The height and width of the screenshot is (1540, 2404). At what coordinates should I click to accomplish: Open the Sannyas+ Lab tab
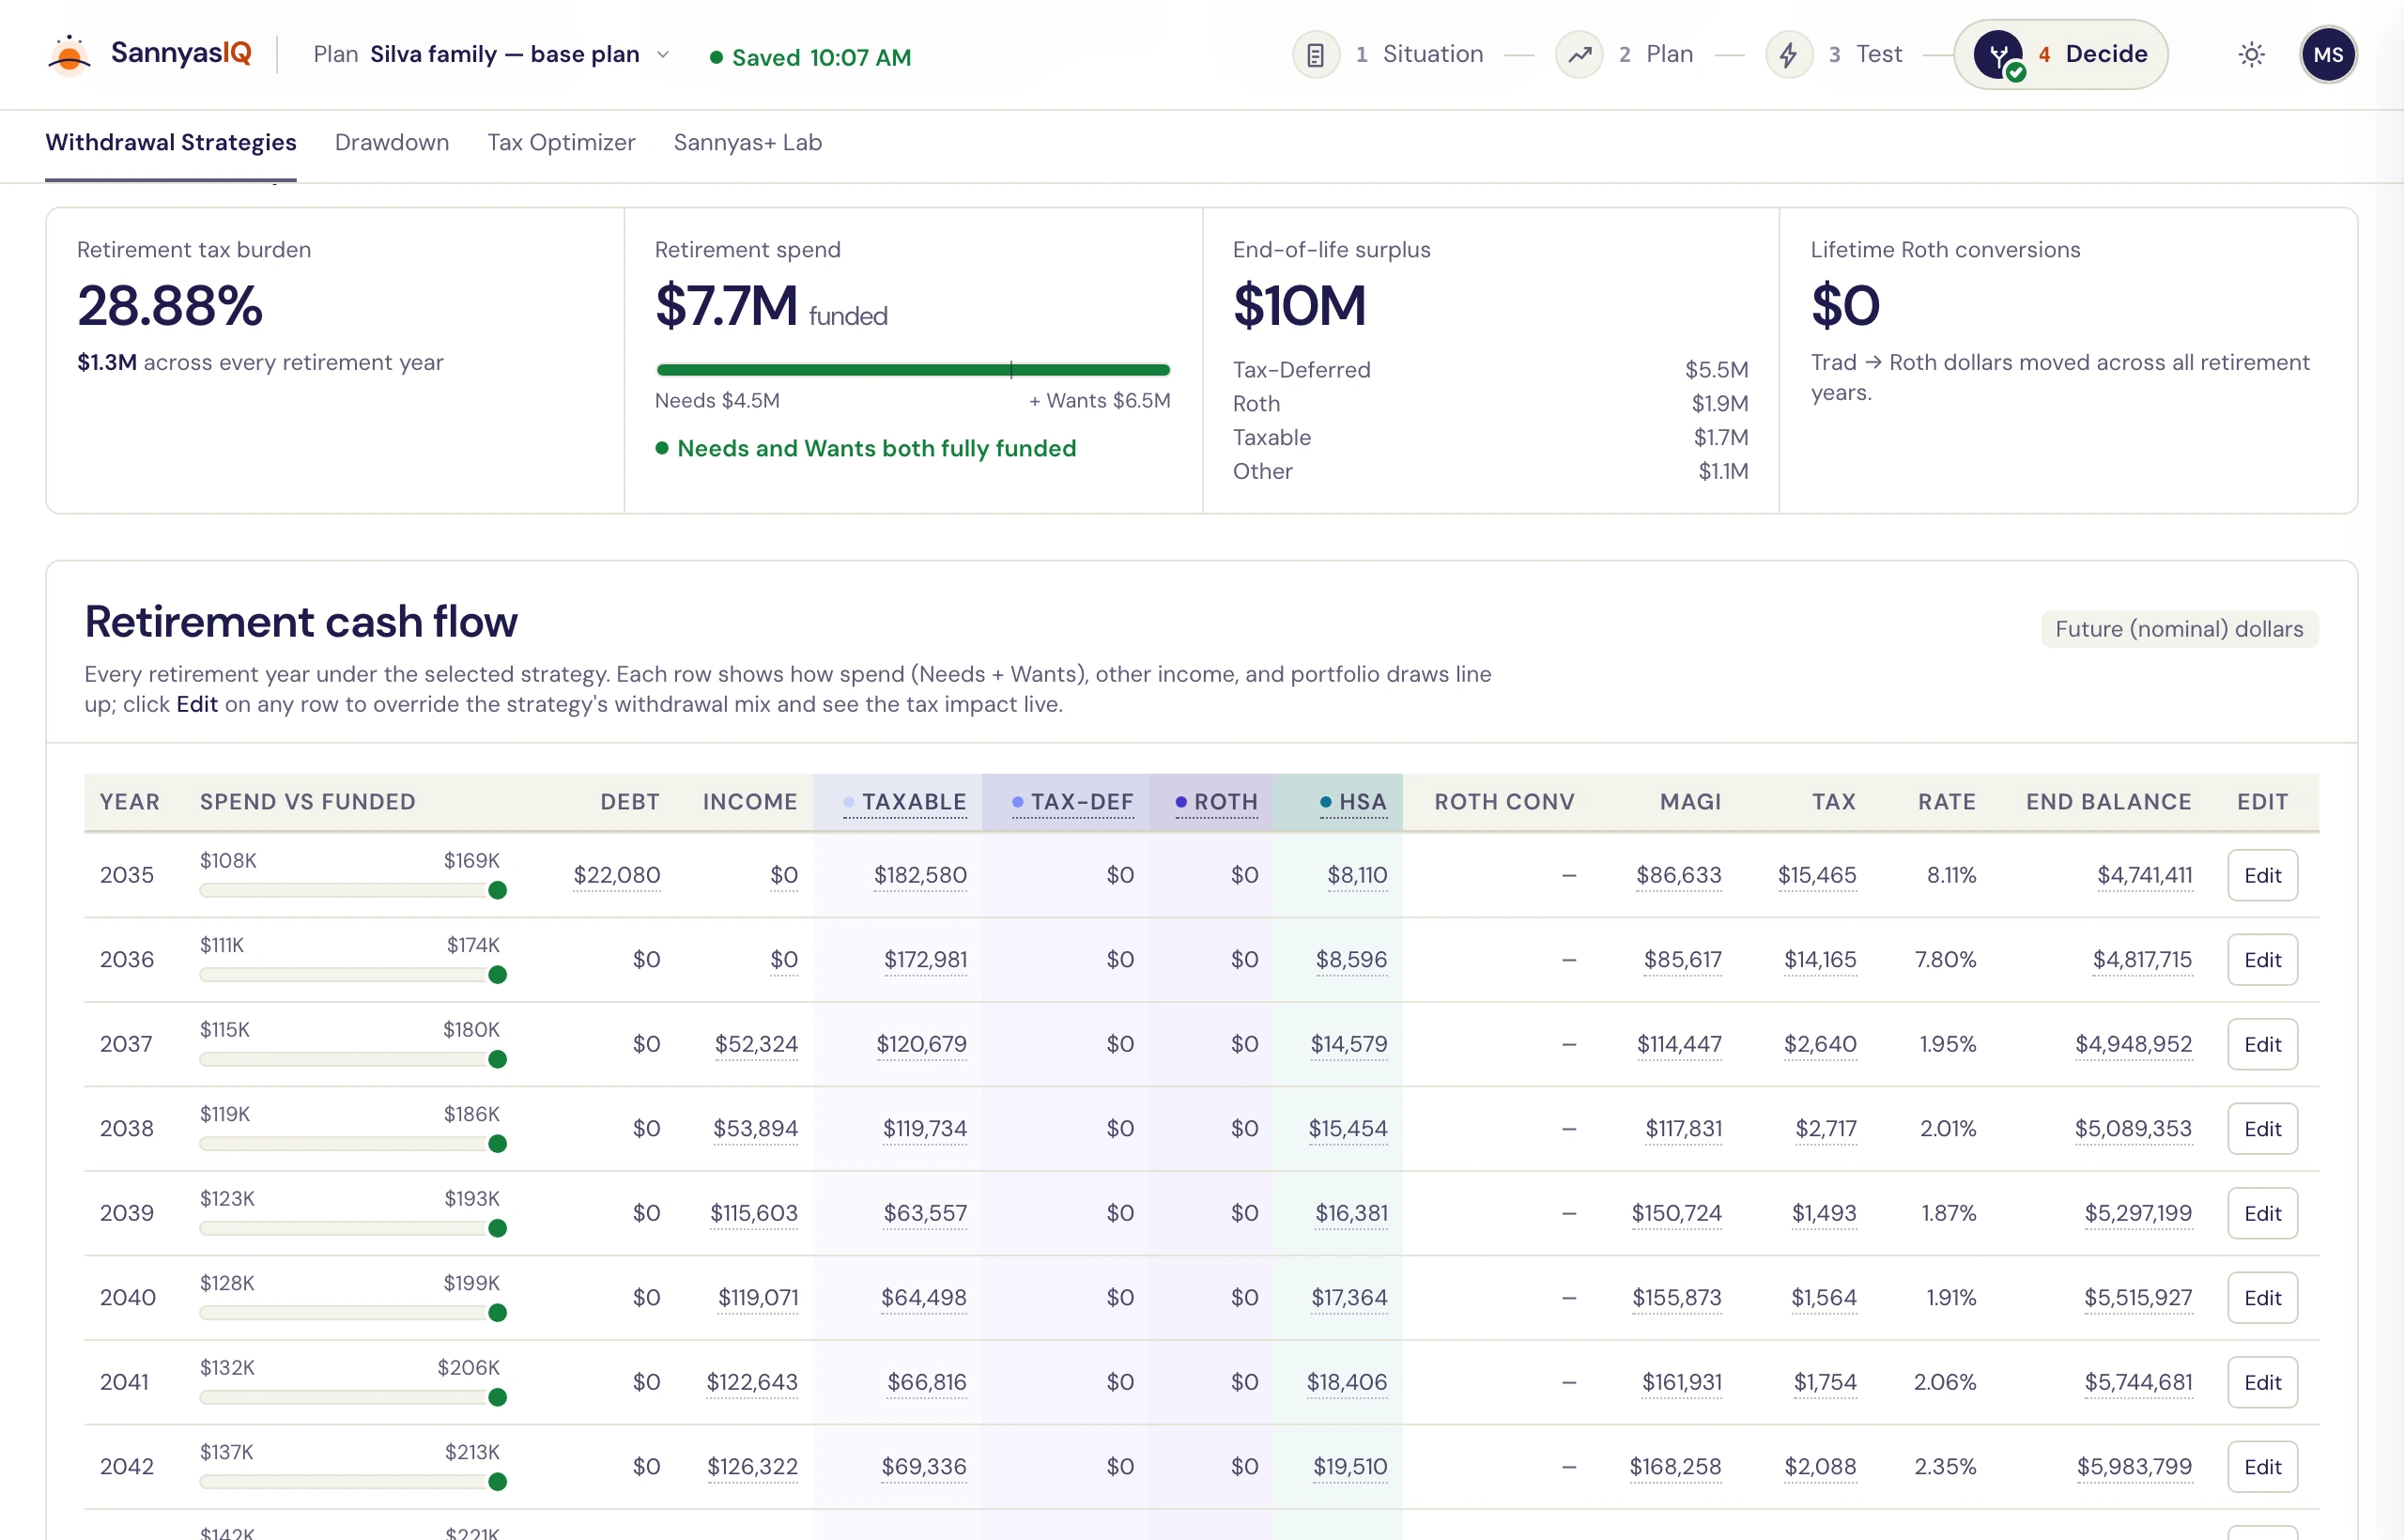tap(748, 142)
